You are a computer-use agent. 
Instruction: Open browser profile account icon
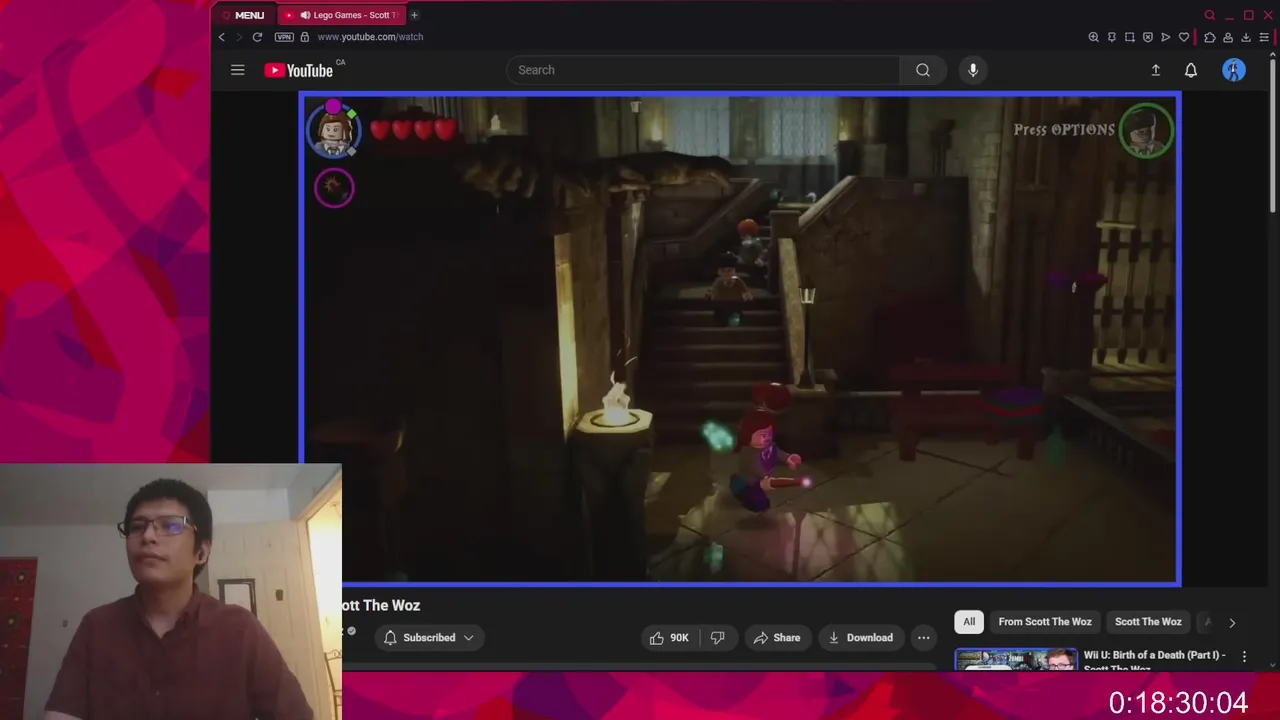tap(1228, 37)
